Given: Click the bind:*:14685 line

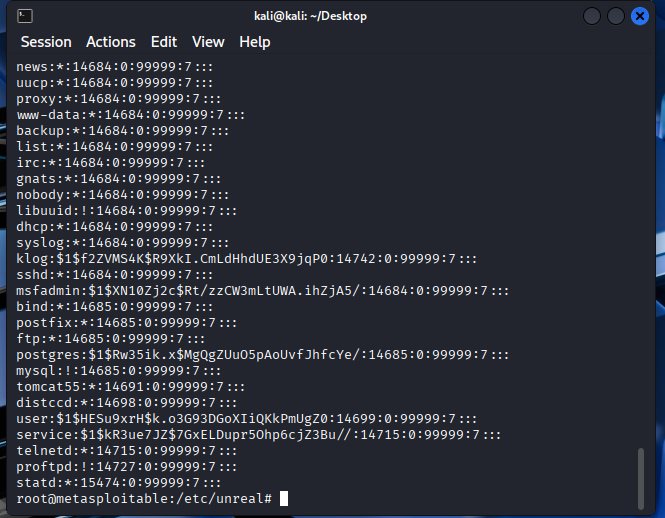Looking at the screenshot, I should tap(115, 307).
